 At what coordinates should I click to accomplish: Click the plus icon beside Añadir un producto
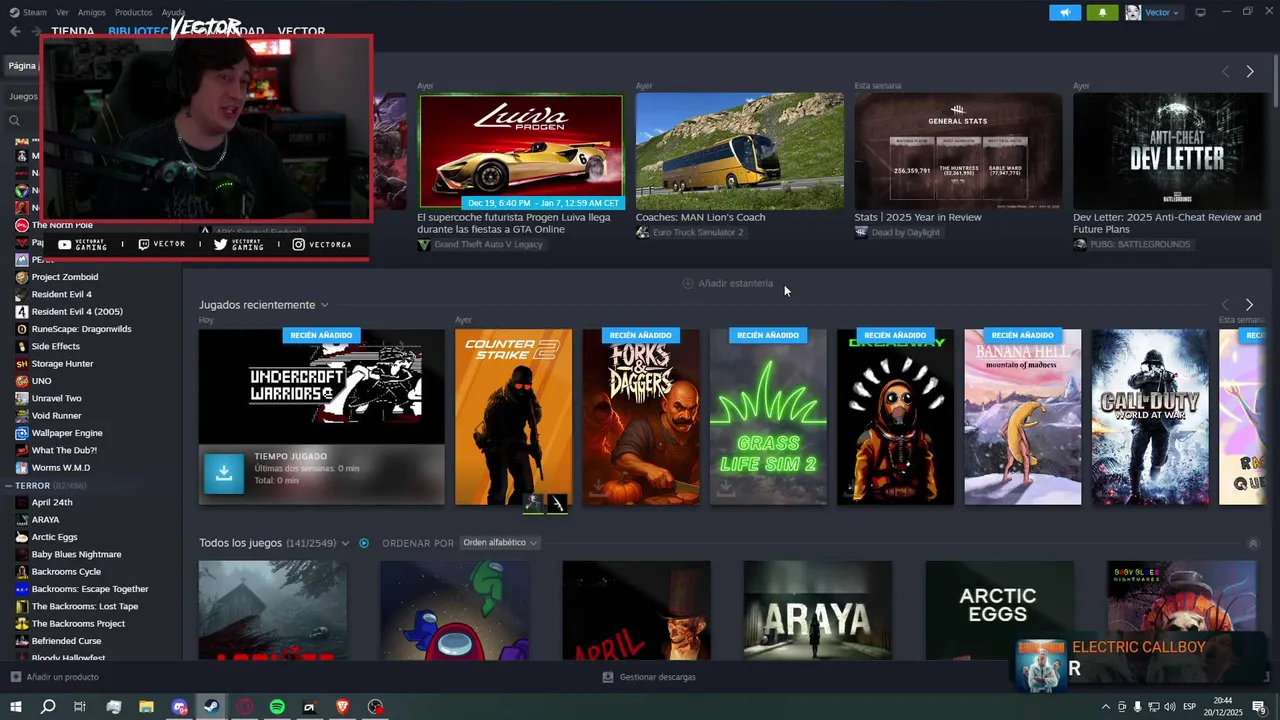(x=15, y=677)
